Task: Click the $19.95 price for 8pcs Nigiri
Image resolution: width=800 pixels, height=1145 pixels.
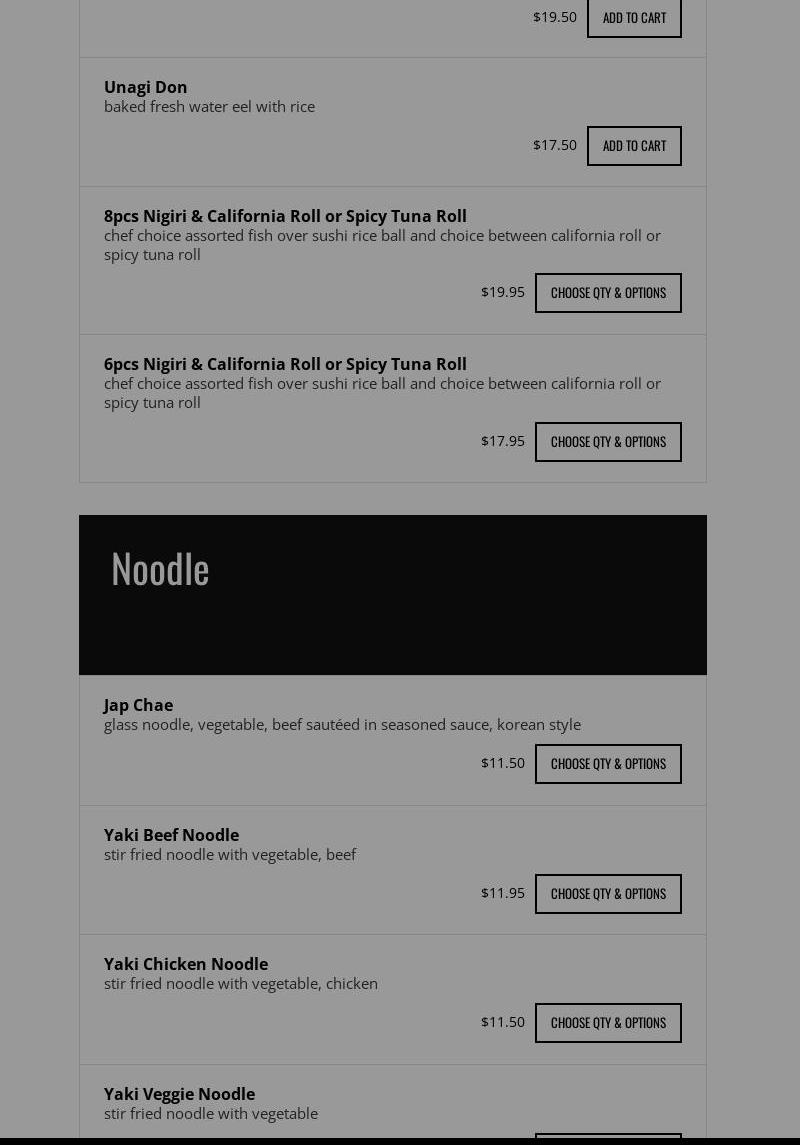Action: click(x=503, y=292)
